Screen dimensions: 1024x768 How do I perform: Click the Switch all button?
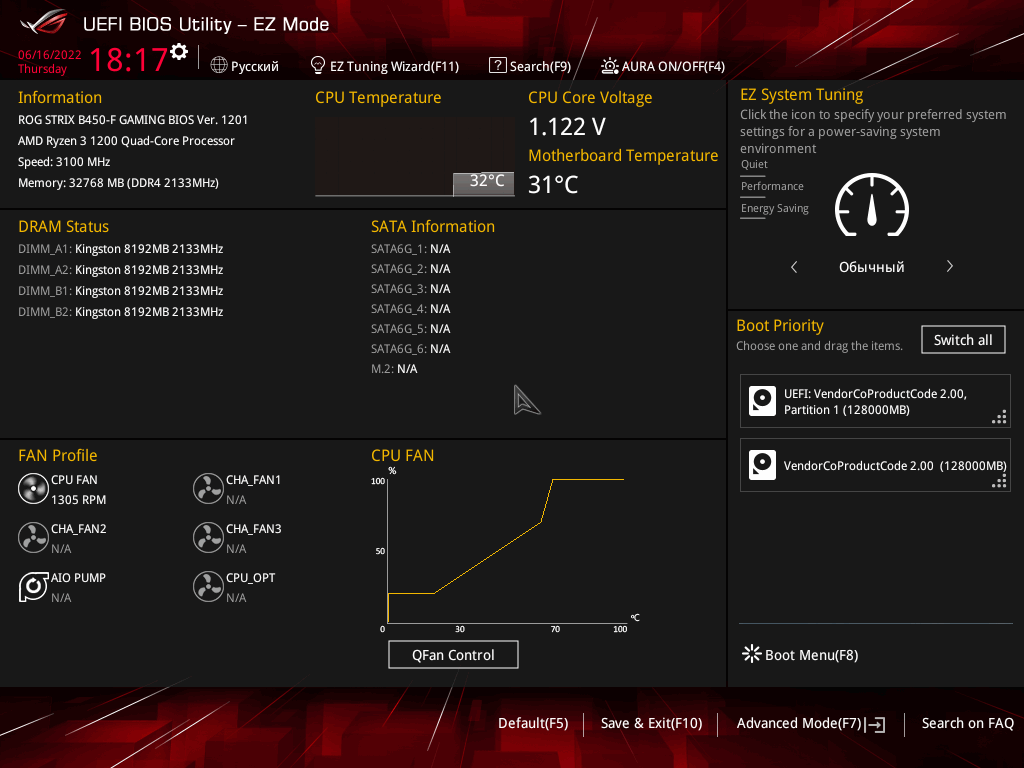[963, 340]
